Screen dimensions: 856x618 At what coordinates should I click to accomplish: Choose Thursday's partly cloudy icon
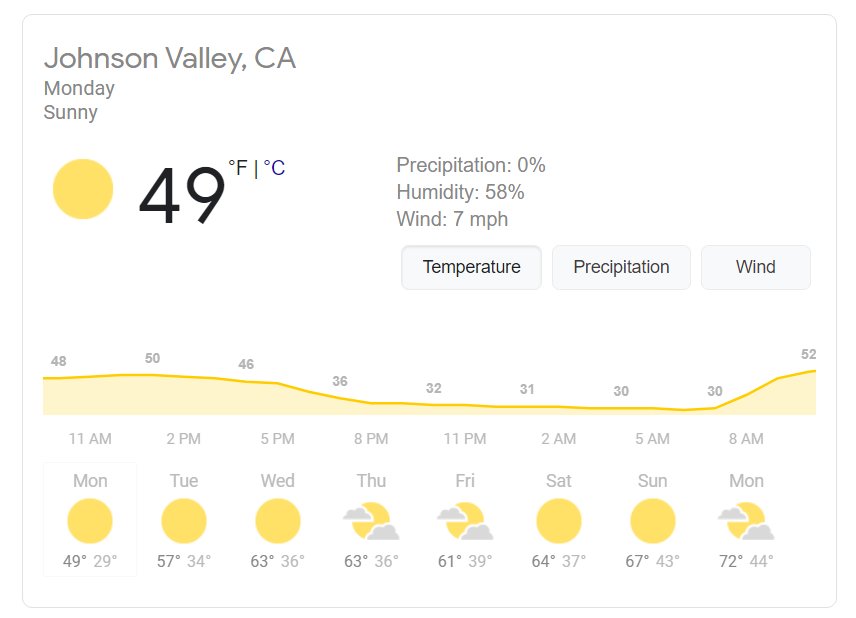(371, 521)
